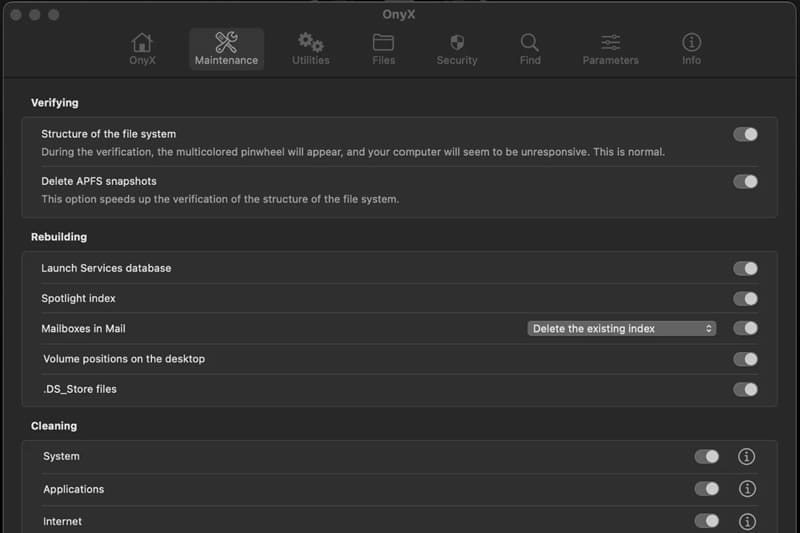This screenshot has height=533, width=800.
Task: Toggle System cleaning switch
Action: point(707,456)
